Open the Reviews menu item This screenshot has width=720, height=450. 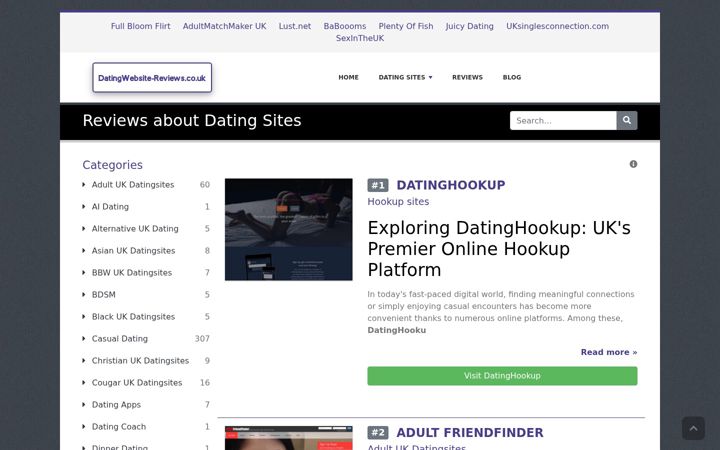[x=467, y=77]
